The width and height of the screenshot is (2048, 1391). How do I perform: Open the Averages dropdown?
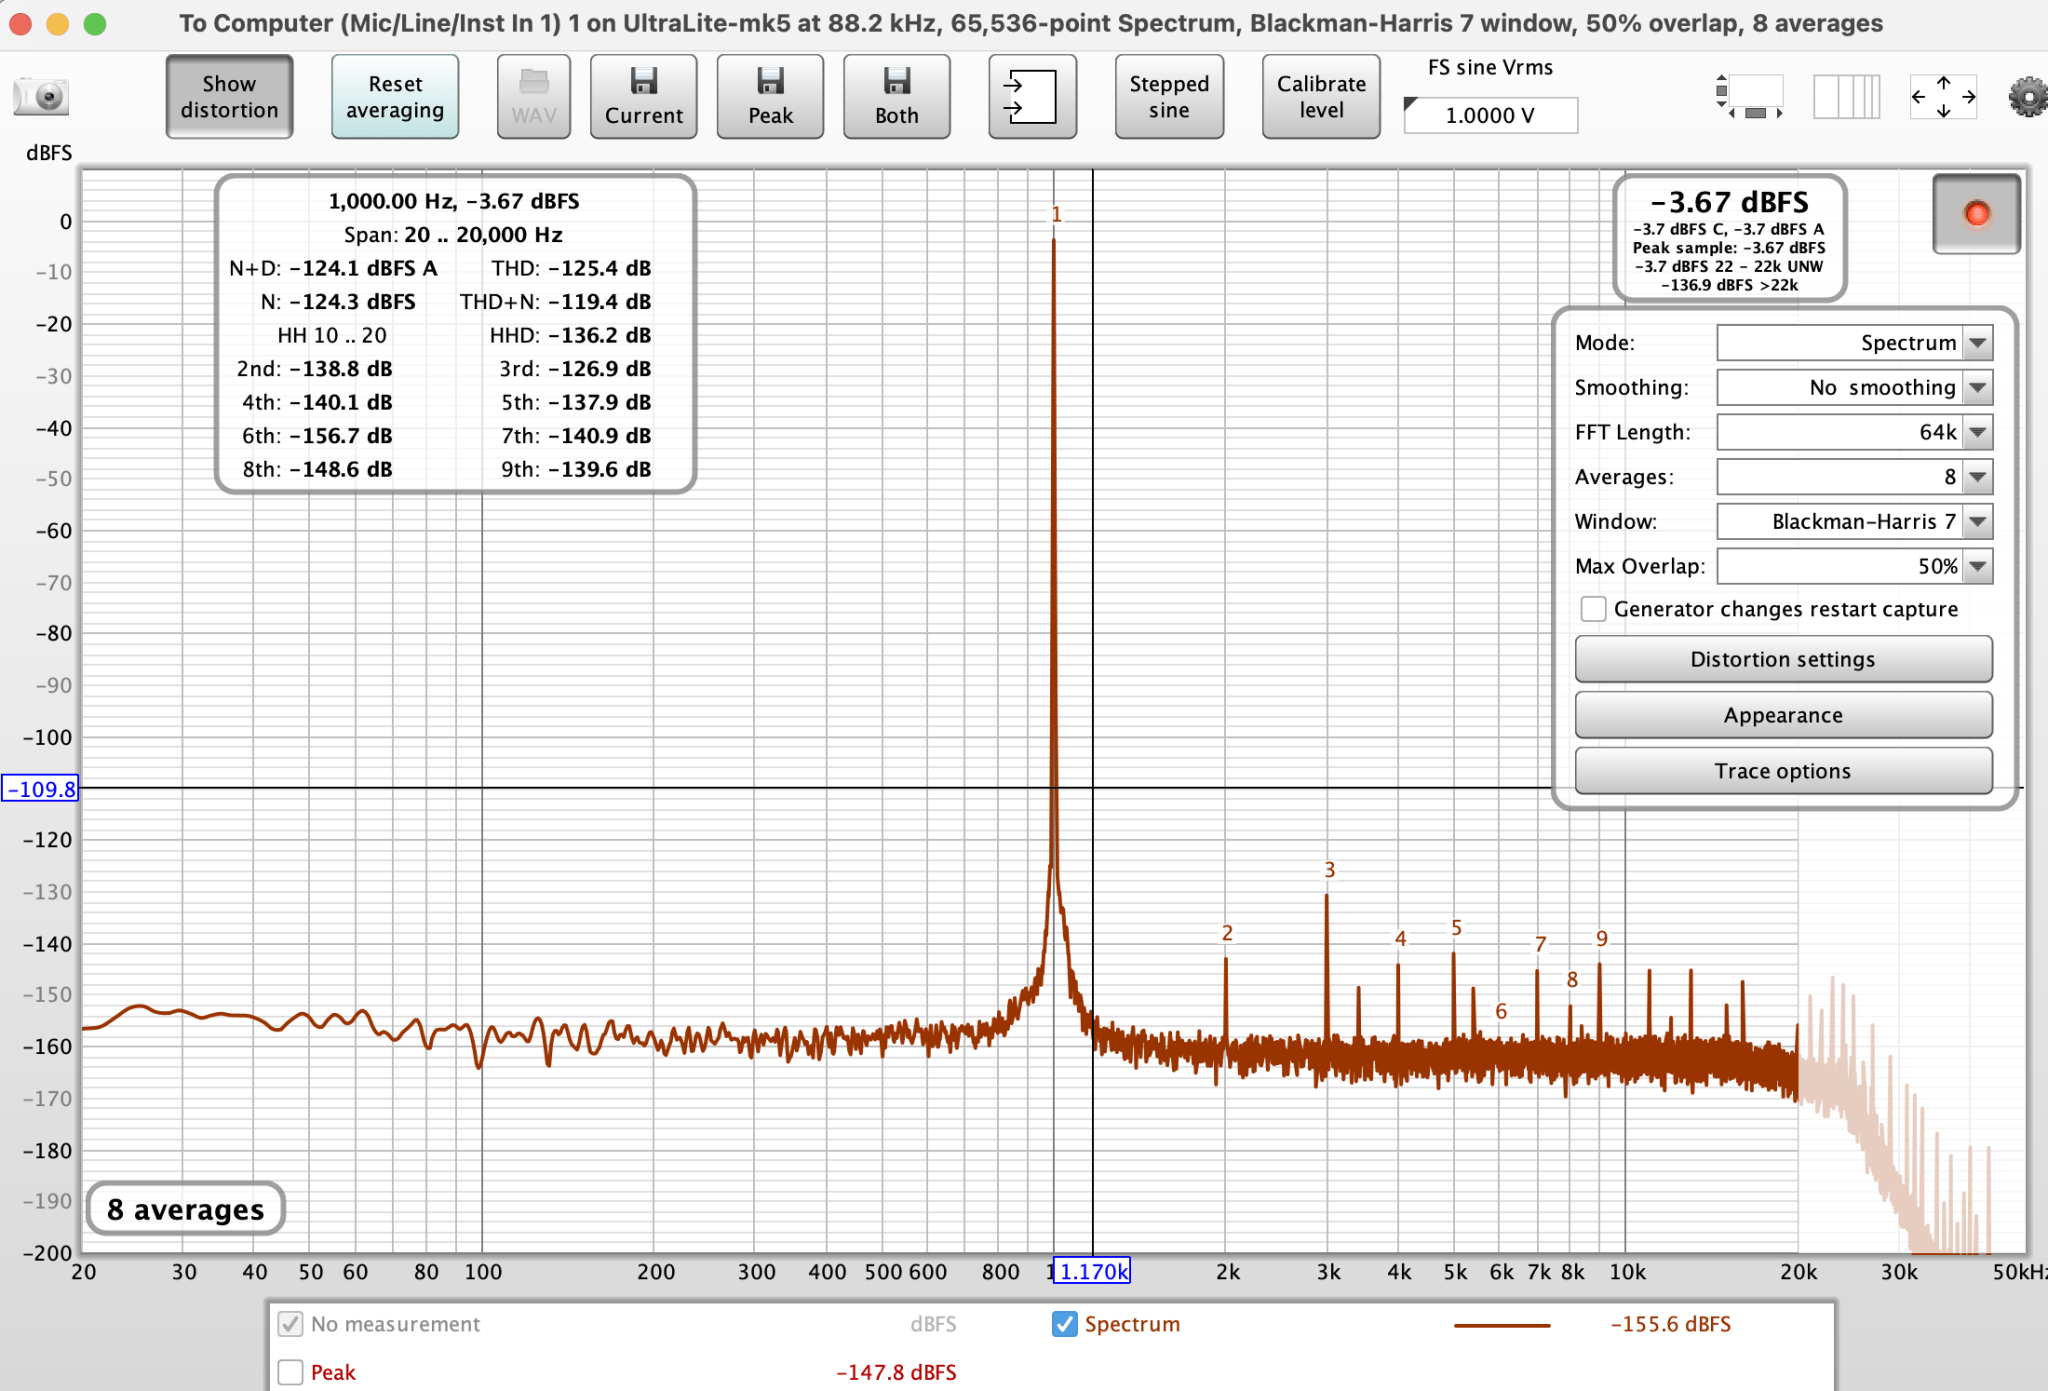click(x=1854, y=477)
